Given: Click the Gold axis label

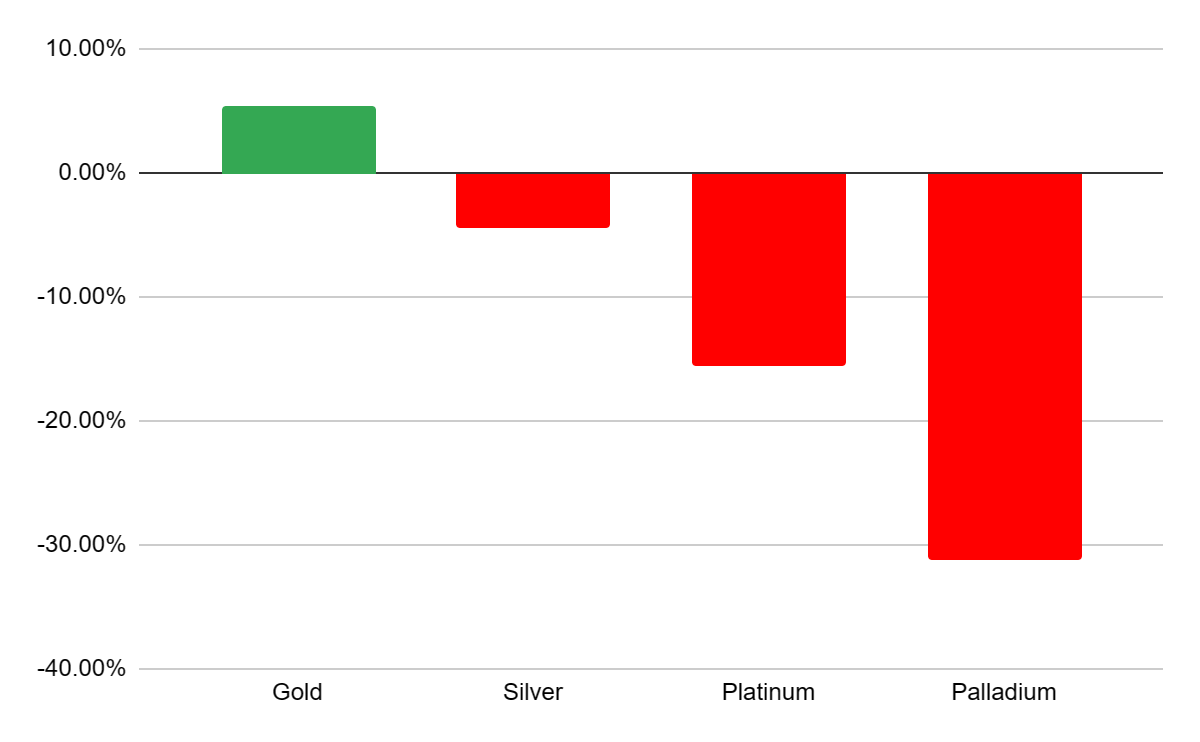Looking at the screenshot, I should [x=297, y=692].
